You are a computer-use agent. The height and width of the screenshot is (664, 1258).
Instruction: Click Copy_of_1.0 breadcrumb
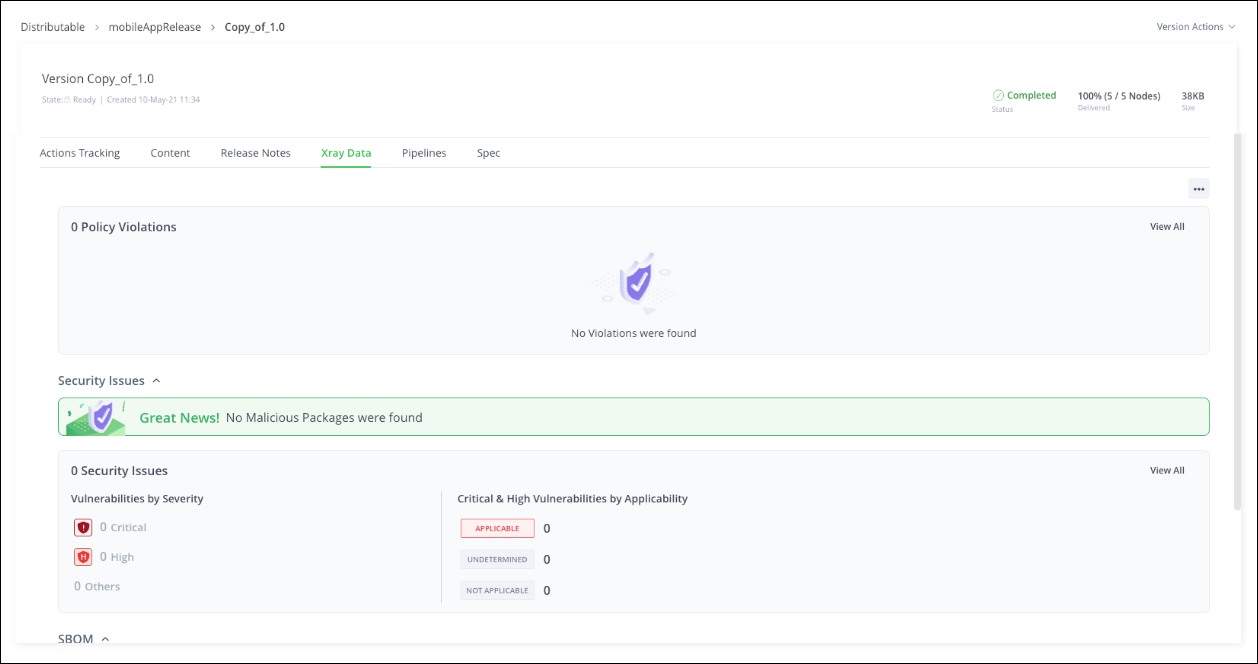255,27
